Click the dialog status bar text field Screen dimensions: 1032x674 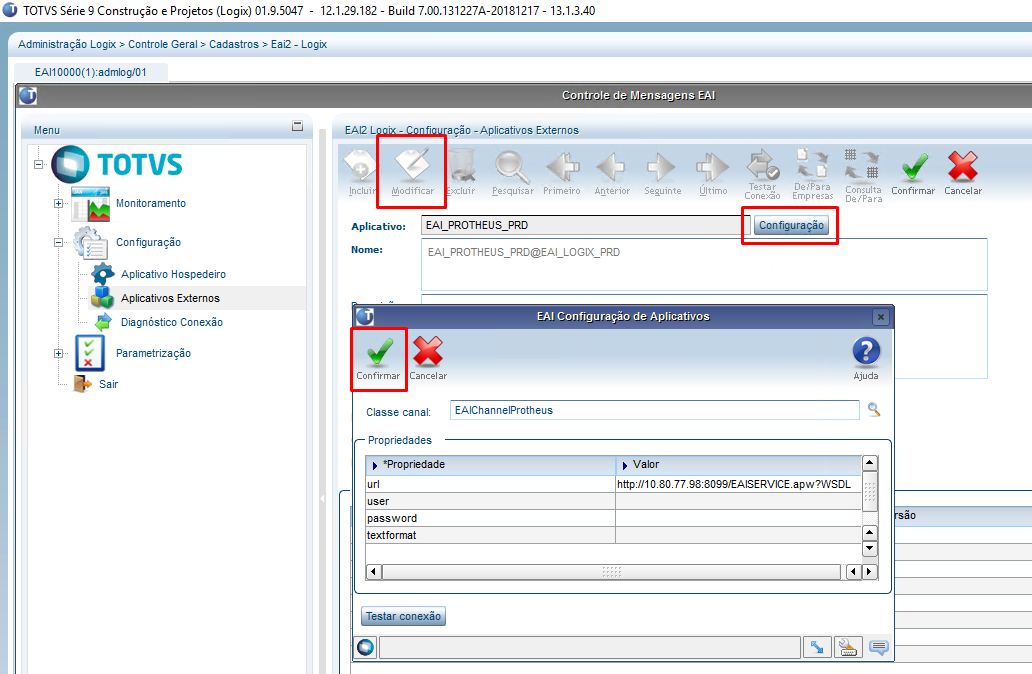590,648
